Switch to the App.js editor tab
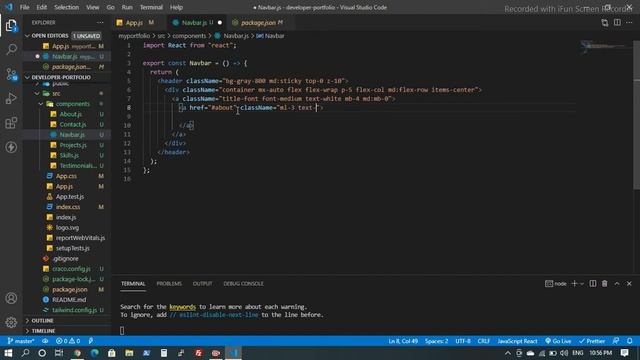 click(x=135, y=23)
